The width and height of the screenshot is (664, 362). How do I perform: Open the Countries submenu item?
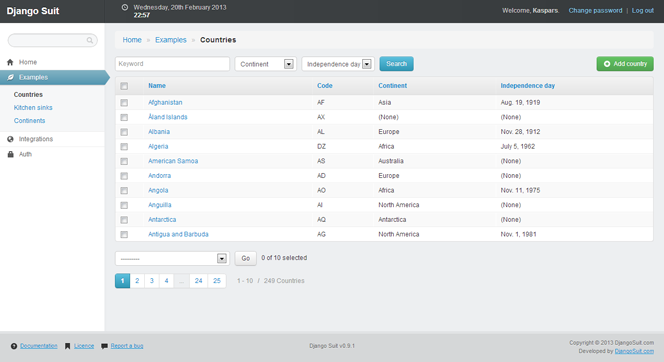click(x=28, y=94)
